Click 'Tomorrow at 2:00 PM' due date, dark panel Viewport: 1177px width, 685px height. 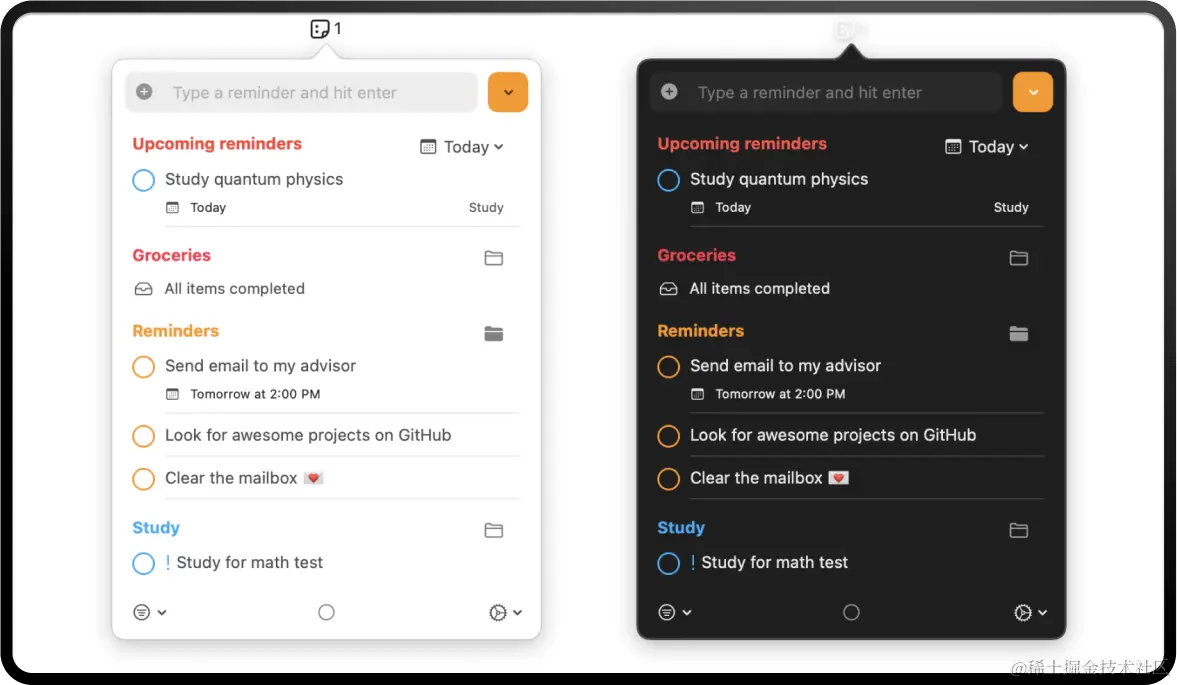780,395
